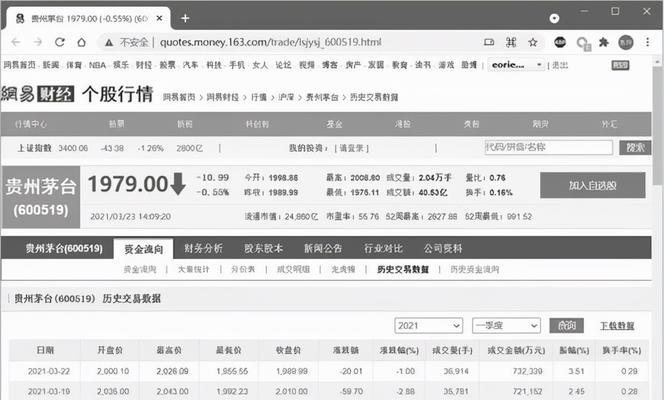Click the media indicator circle in title bar
The height and width of the screenshot is (400, 664).
[554, 18]
